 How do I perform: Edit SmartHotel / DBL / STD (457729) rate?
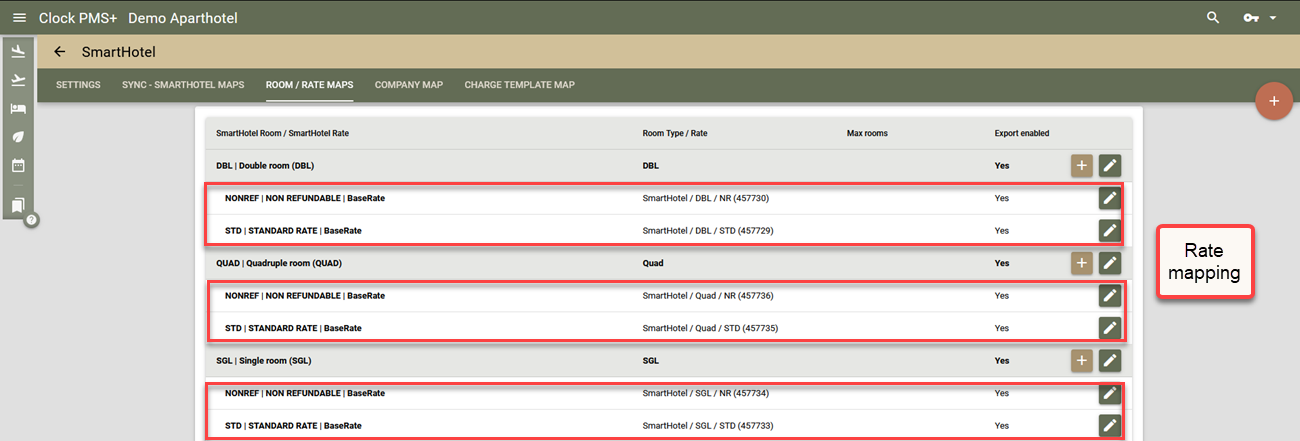(1109, 231)
